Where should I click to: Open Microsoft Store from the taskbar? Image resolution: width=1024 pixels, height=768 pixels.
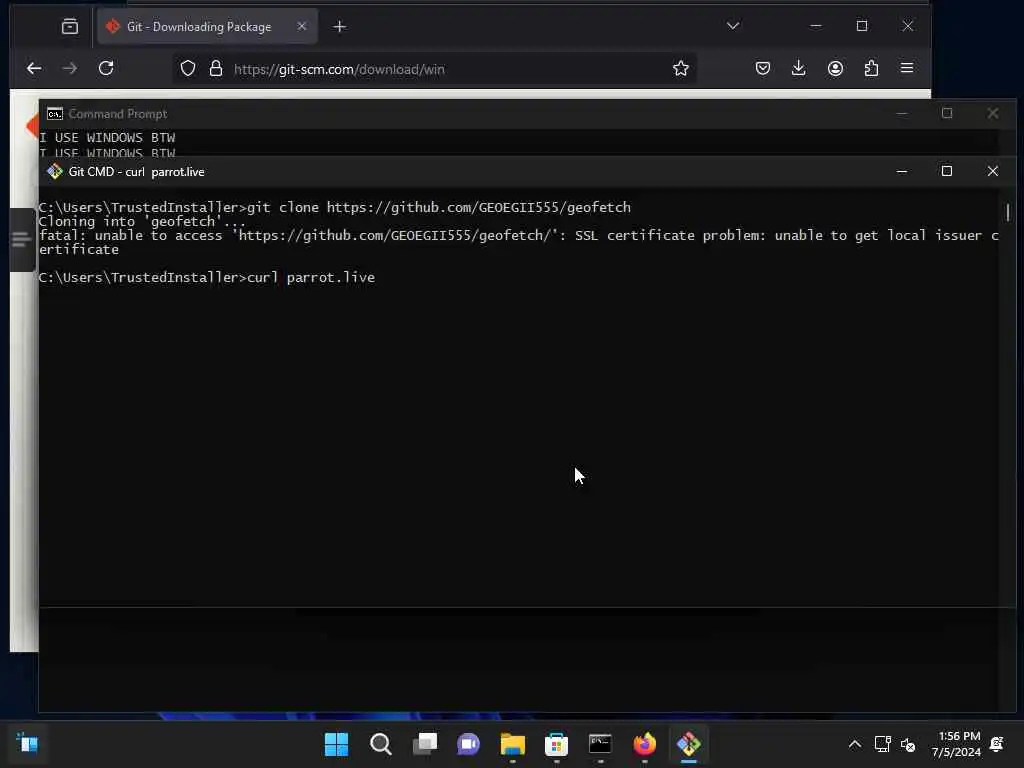point(556,744)
